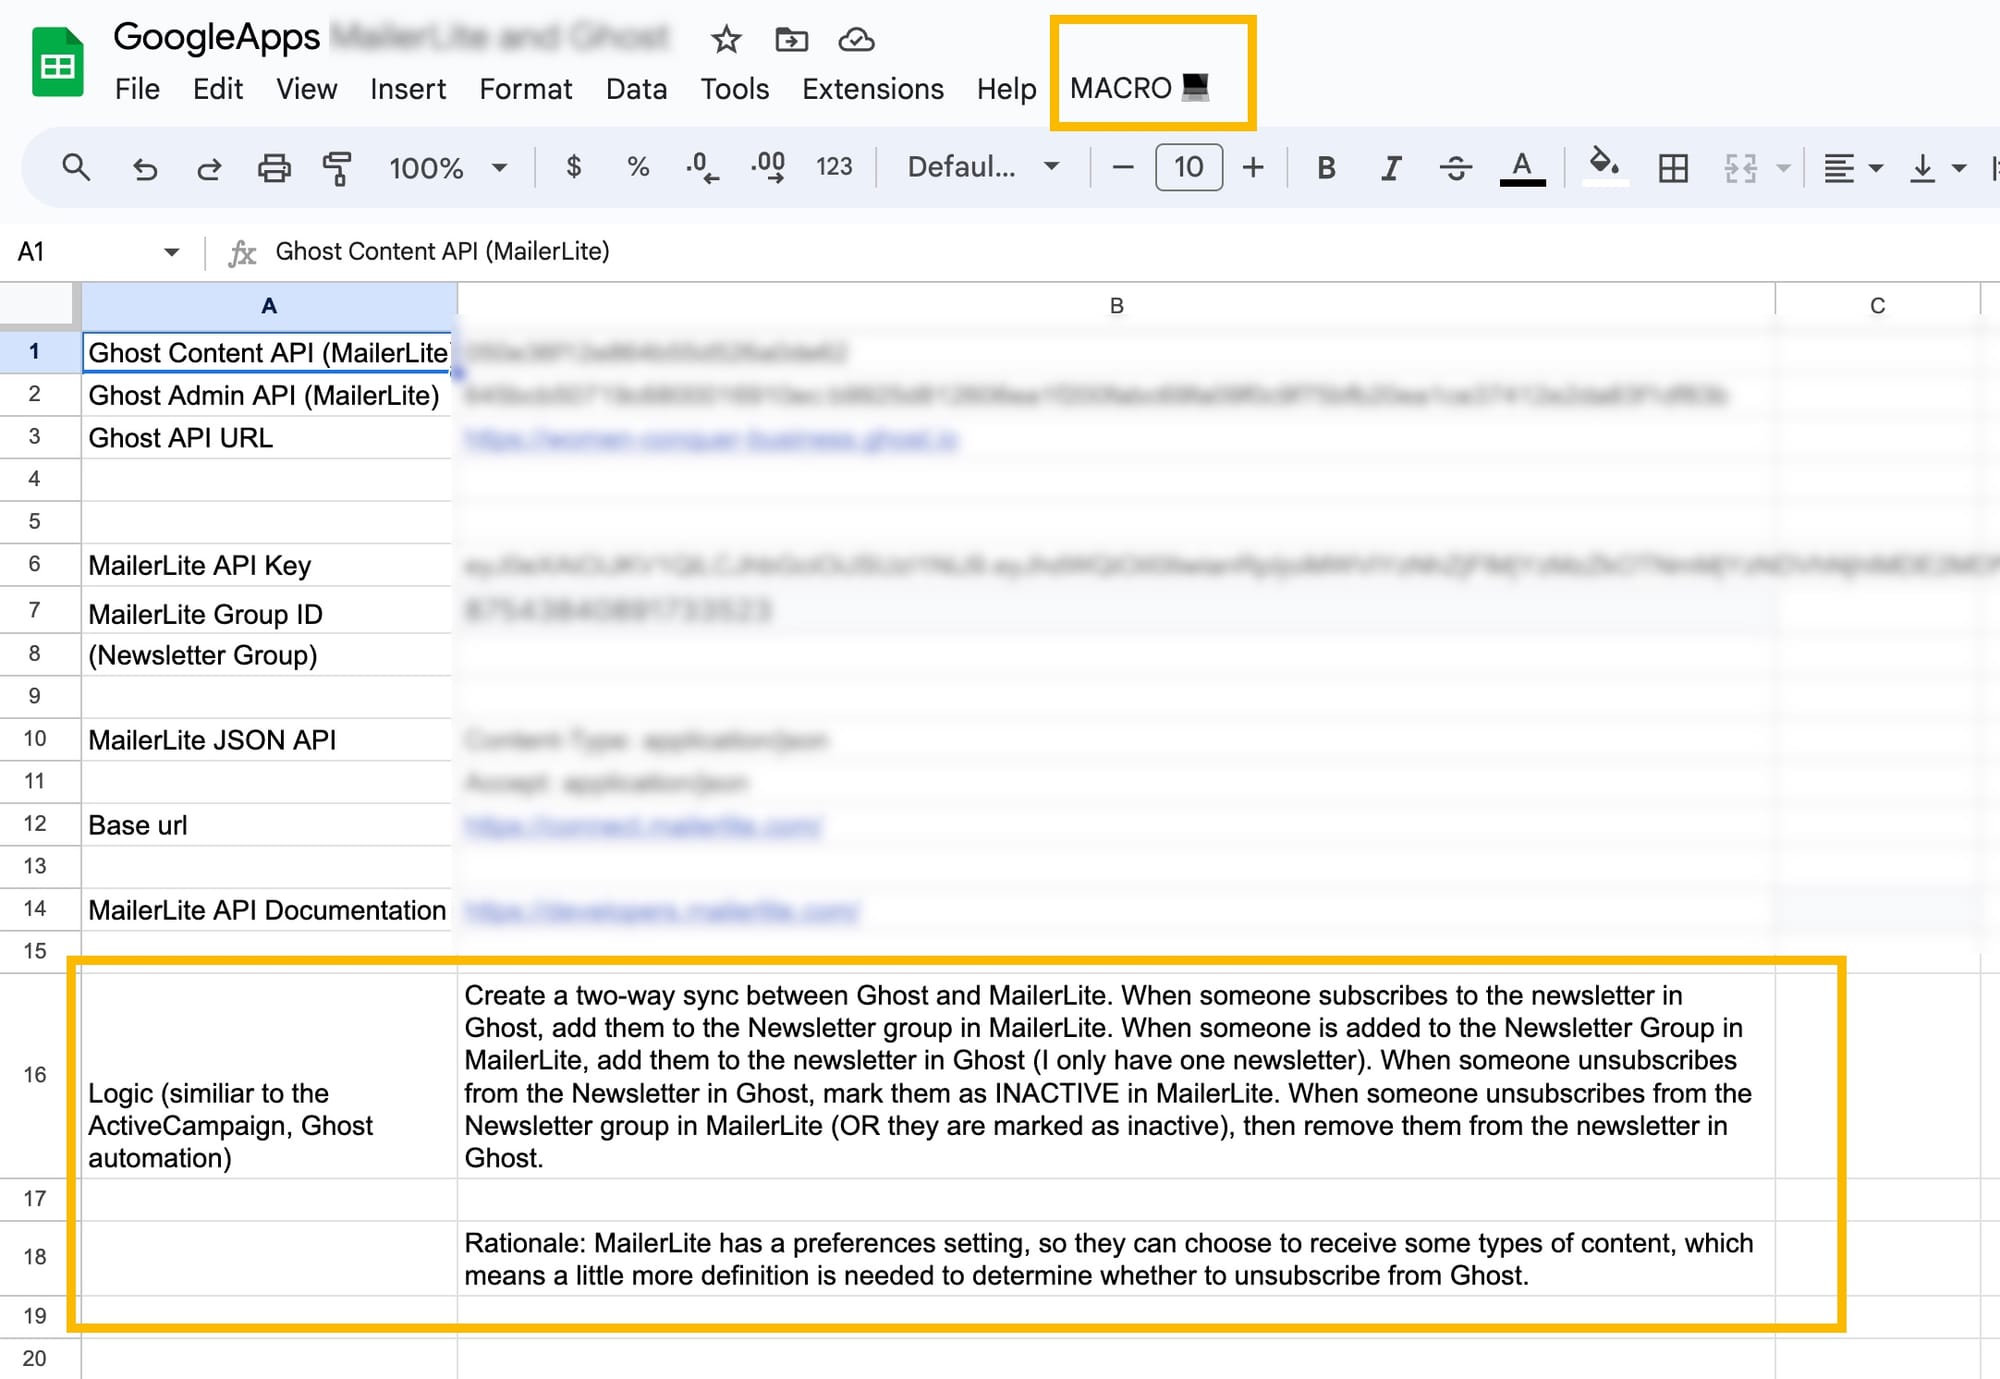The width and height of the screenshot is (2000, 1379).
Task: Select cell Ghost Admin API (MailerLite)
Action: [x=267, y=395]
